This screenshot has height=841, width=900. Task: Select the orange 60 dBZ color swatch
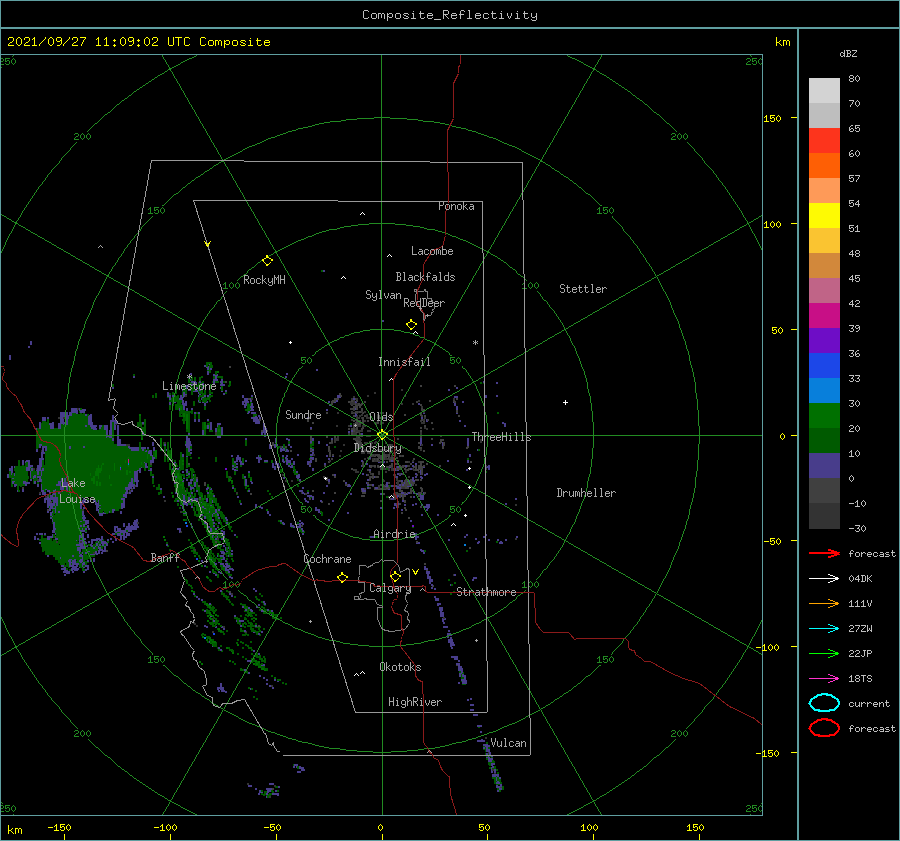tap(824, 165)
